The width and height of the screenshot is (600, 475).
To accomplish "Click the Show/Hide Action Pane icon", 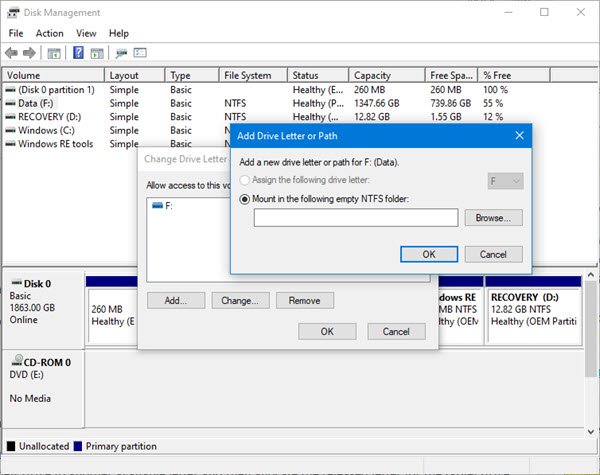I will tap(96, 53).
